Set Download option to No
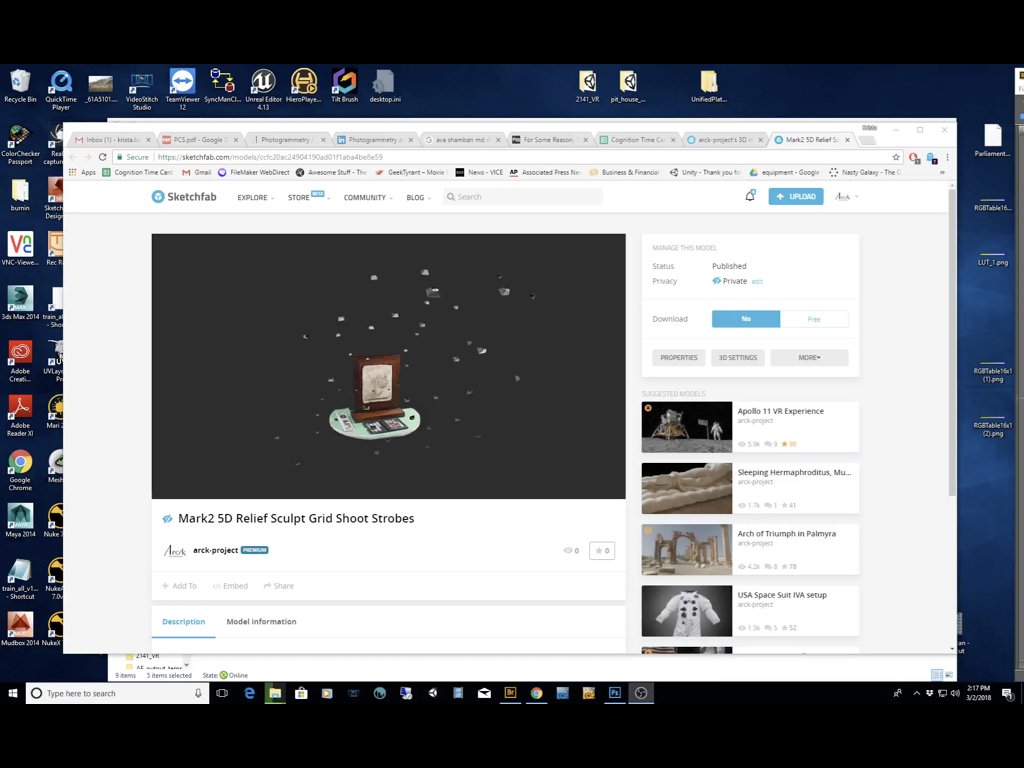1024x768 pixels. coord(746,319)
